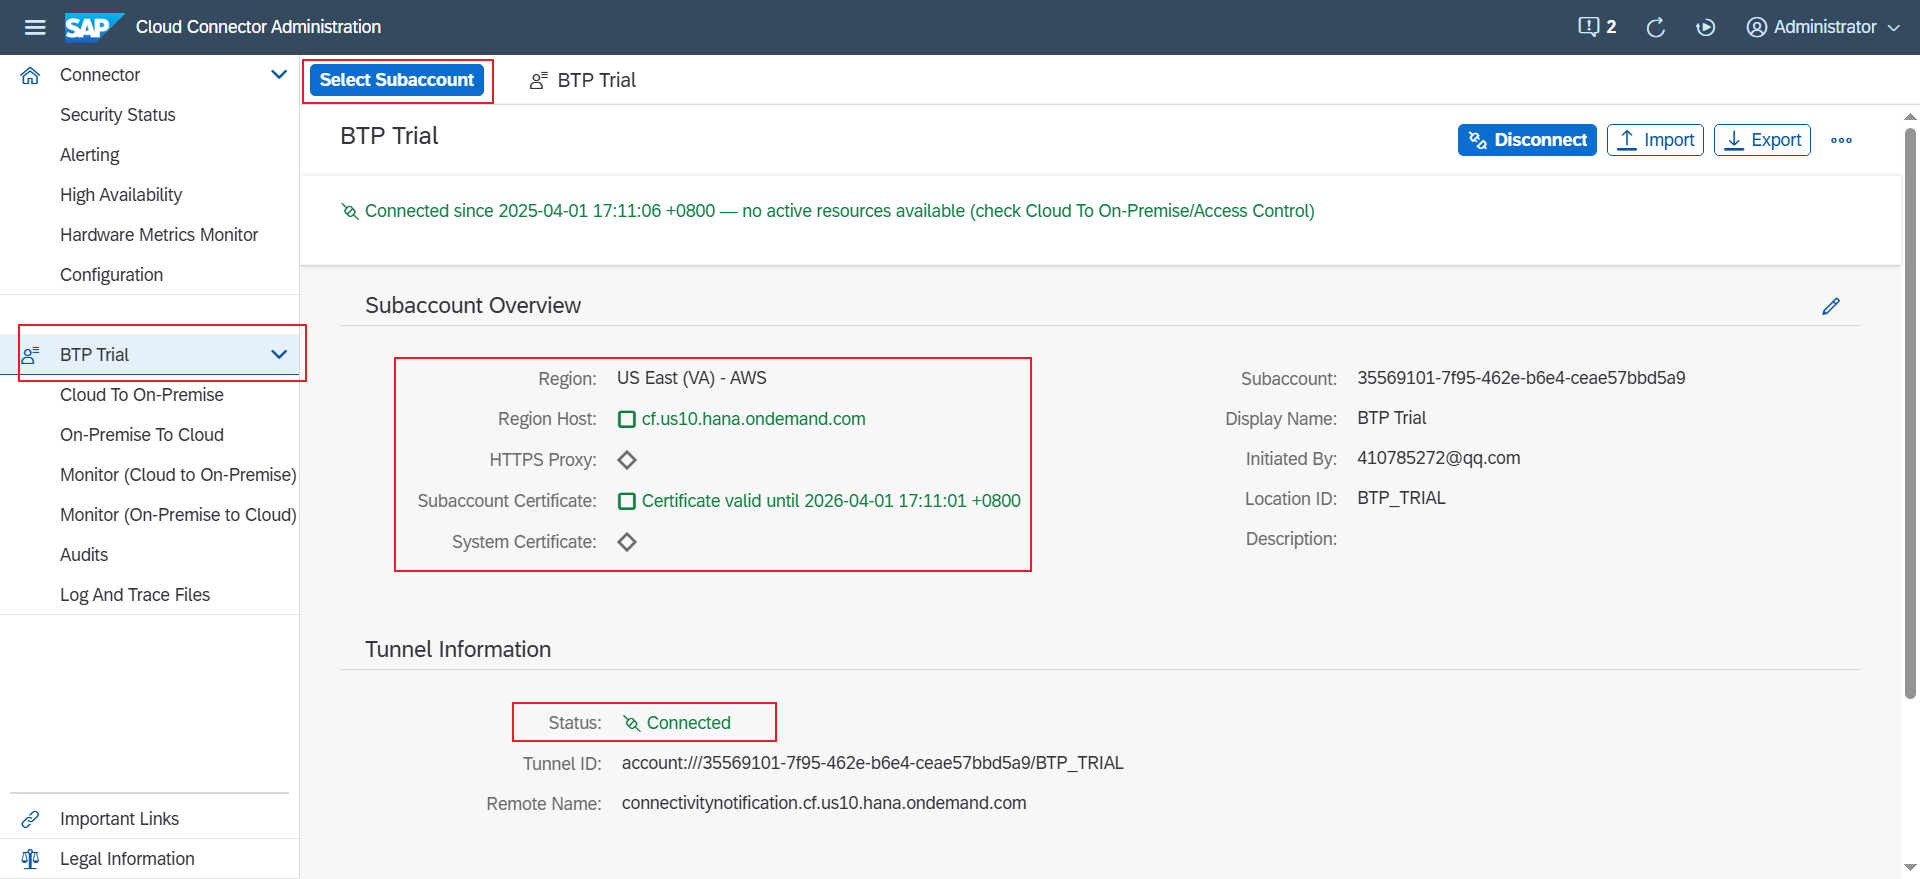Screen dimensions: 1920x879
Task: Click the BTP Trial sidebar subaccount icon
Action: [x=31, y=355]
